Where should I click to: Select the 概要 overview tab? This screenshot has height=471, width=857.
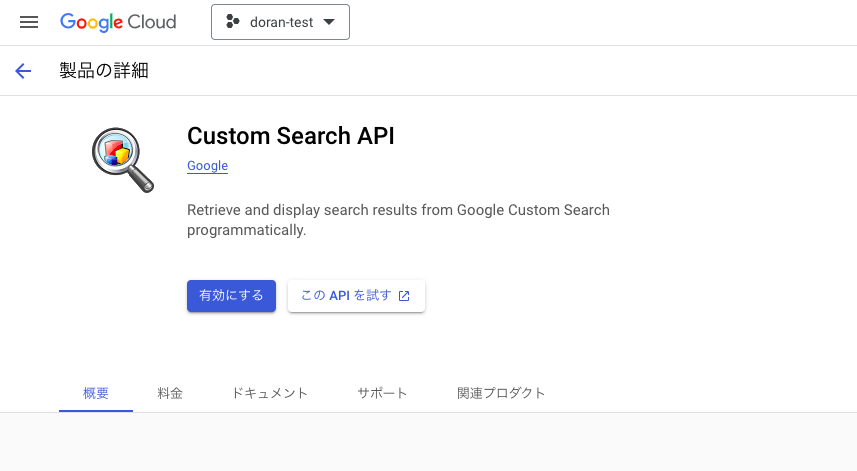pos(96,393)
